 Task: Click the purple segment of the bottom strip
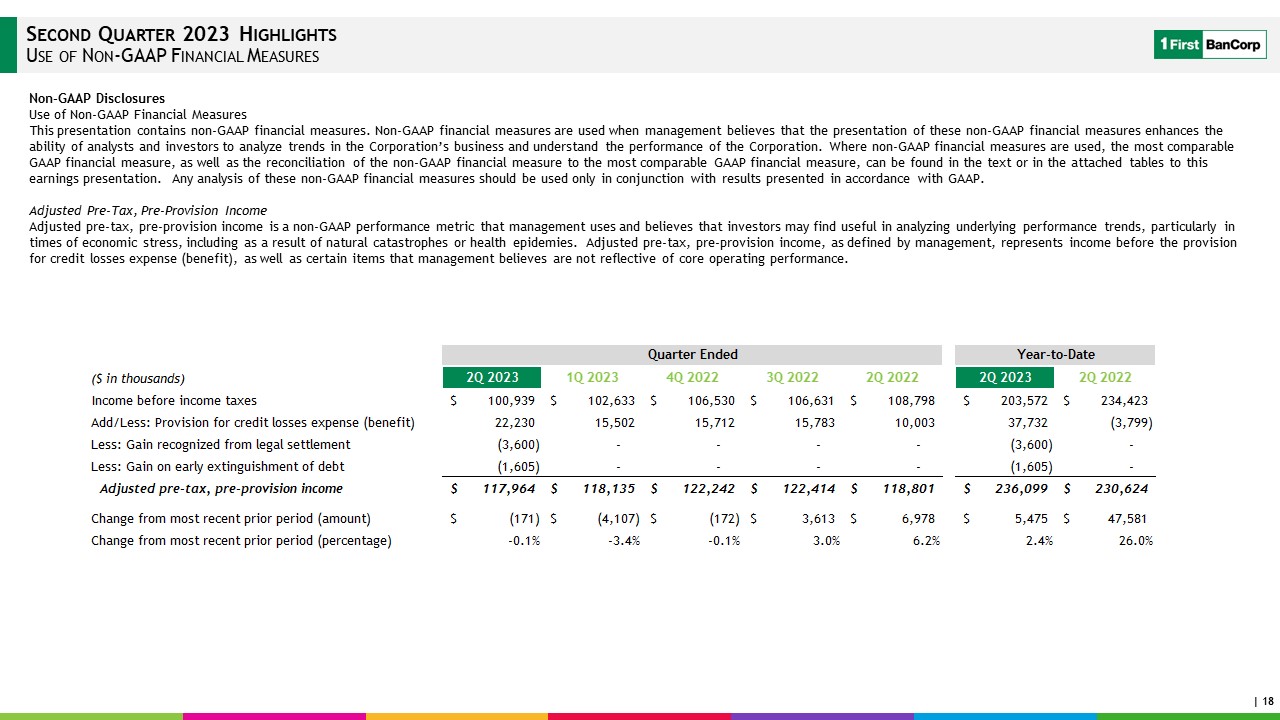click(x=822, y=716)
